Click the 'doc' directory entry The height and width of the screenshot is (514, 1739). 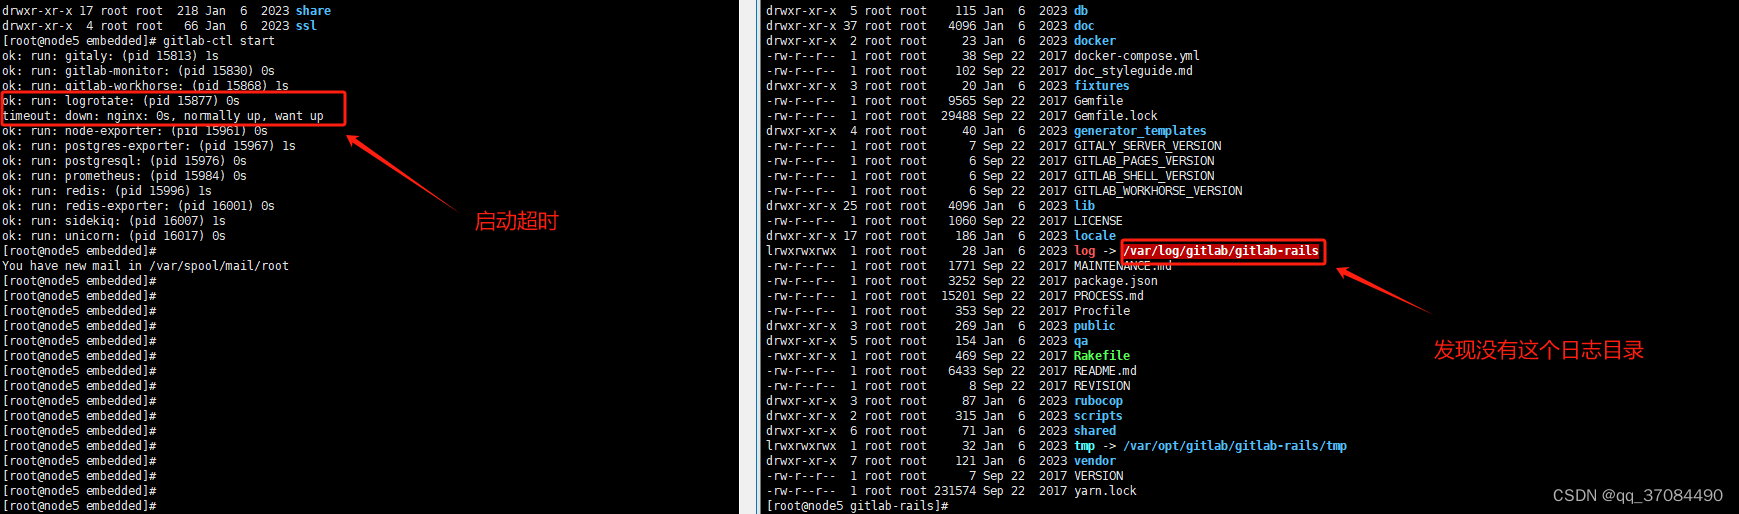tap(1084, 26)
